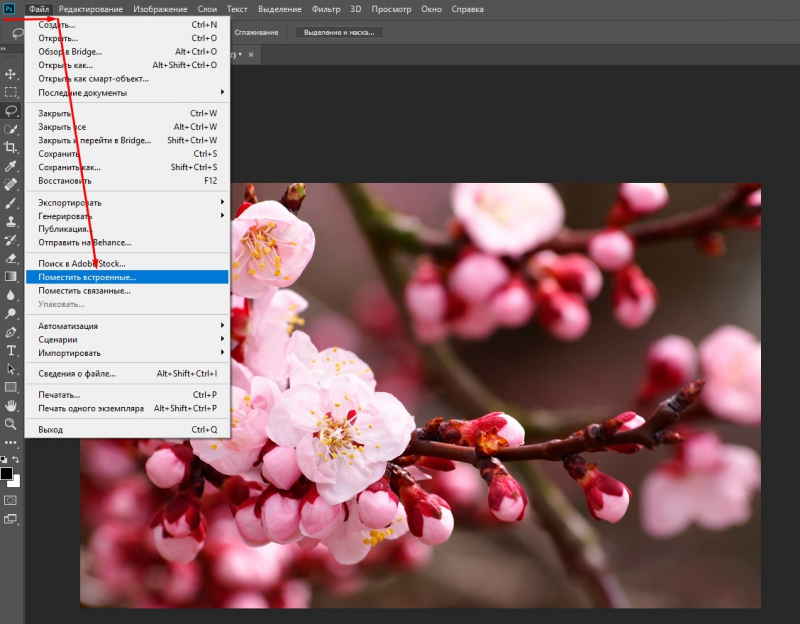
Task: Select the Zoom tool
Action: pyautogui.click(x=10, y=424)
